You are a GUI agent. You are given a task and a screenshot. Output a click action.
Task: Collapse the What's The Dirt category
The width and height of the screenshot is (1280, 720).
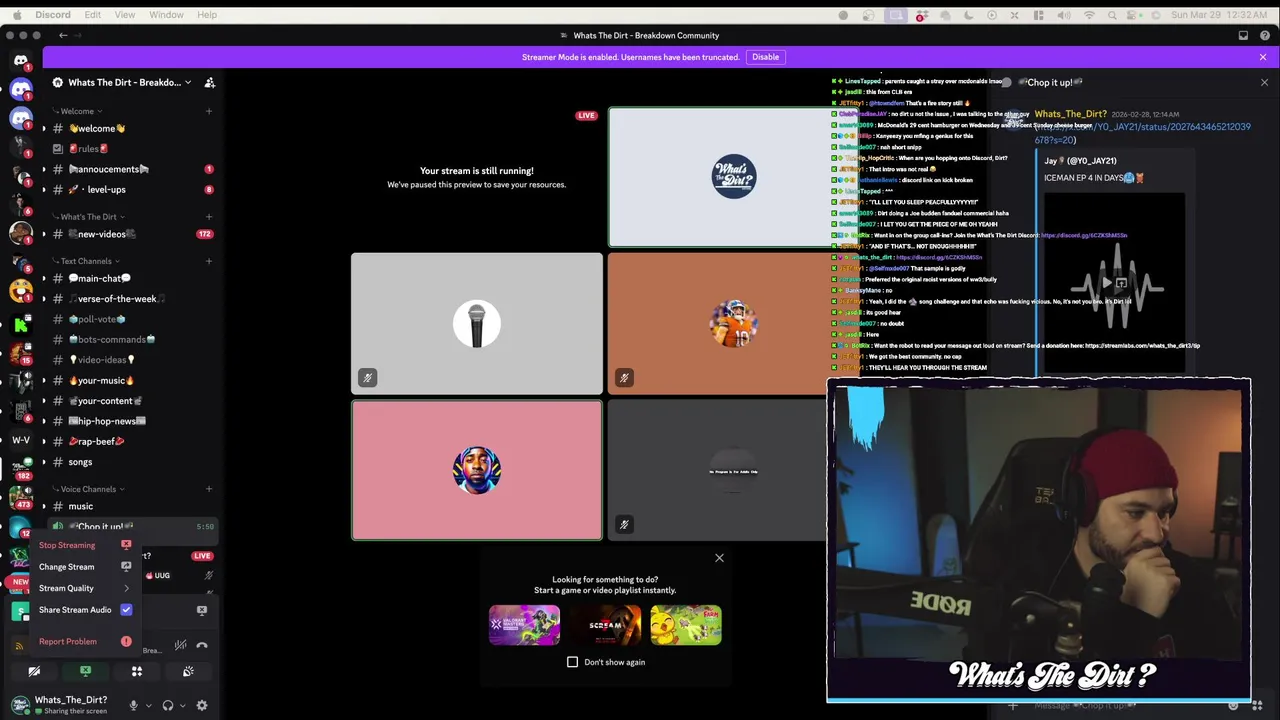(88, 216)
